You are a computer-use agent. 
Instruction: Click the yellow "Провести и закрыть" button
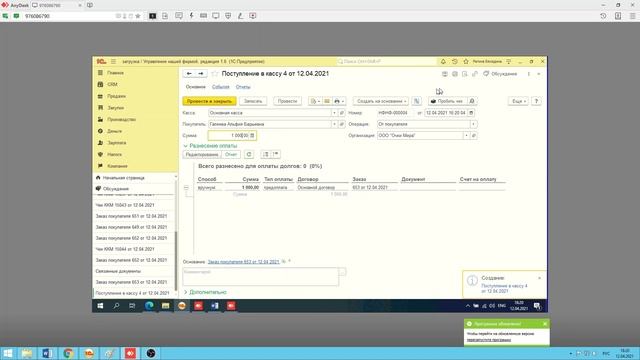click(209, 101)
